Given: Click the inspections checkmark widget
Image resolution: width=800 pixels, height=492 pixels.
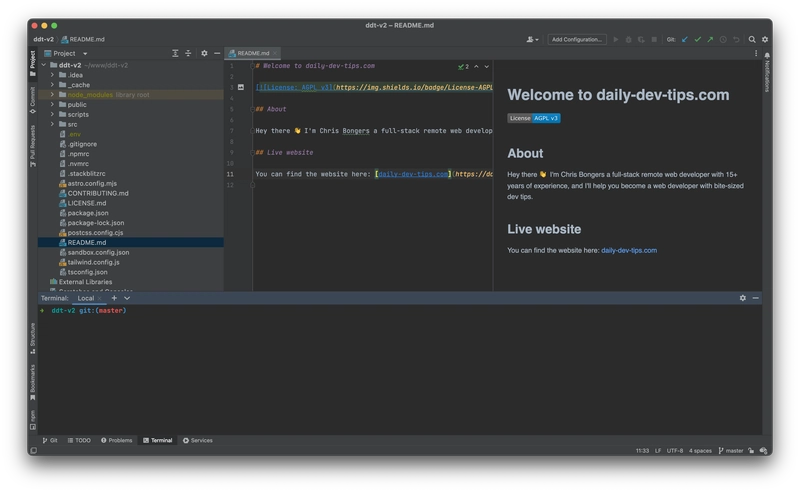Looking at the screenshot, I should pos(464,66).
